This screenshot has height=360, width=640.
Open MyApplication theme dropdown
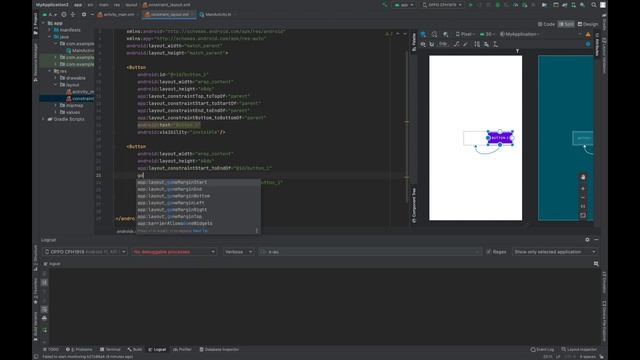click(519, 34)
